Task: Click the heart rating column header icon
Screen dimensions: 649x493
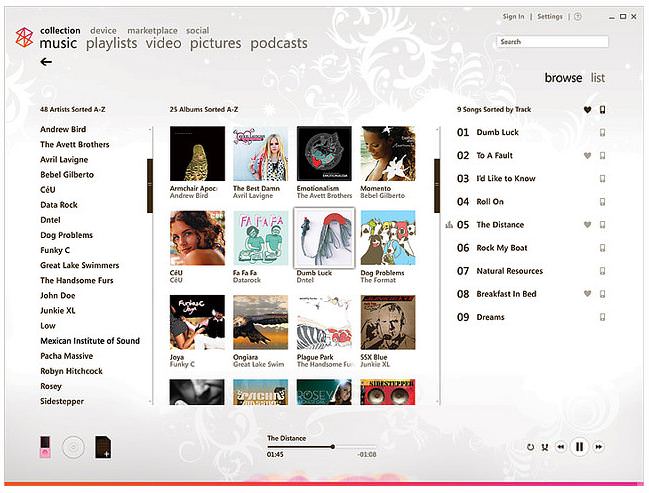Action: tap(587, 110)
